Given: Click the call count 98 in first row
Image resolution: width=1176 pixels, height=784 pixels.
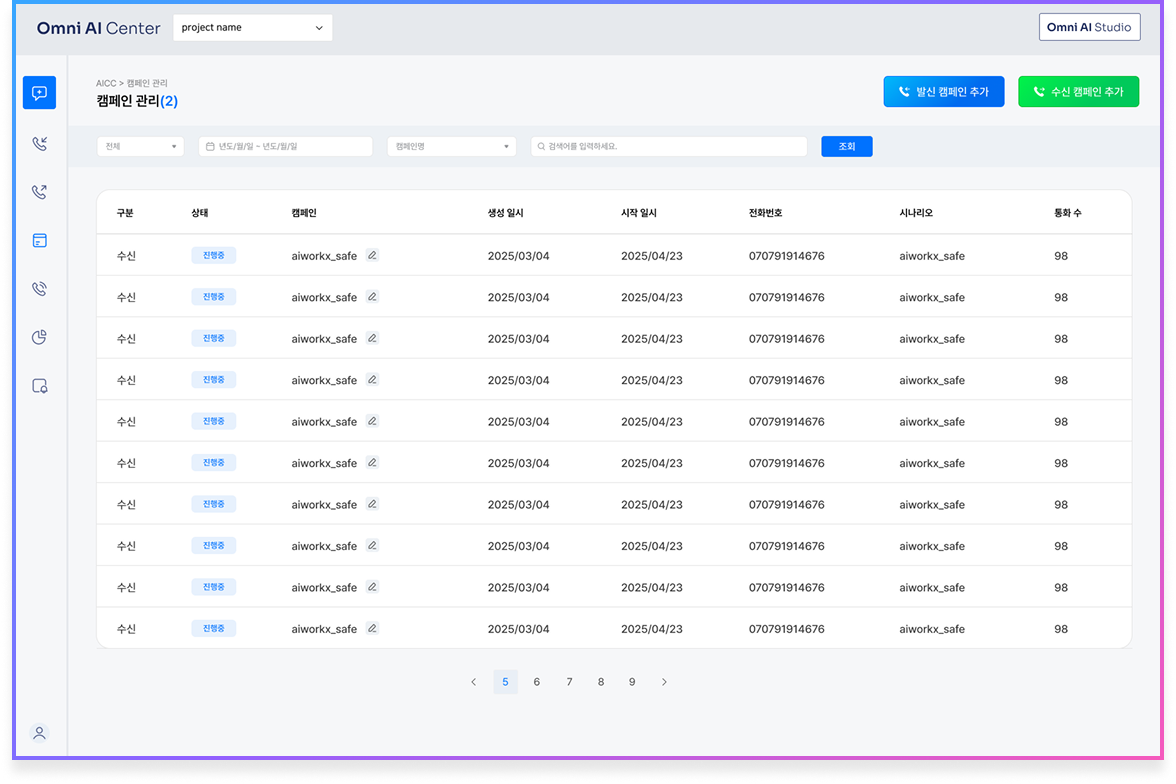Looking at the screenshot, I should point(1060,256).
